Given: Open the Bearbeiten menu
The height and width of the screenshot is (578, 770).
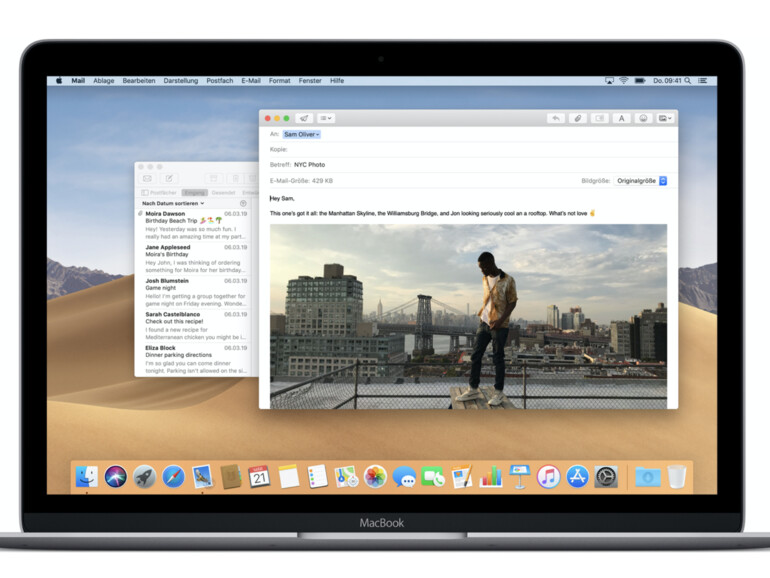Looking at the screenshot, I should [139, 81].
